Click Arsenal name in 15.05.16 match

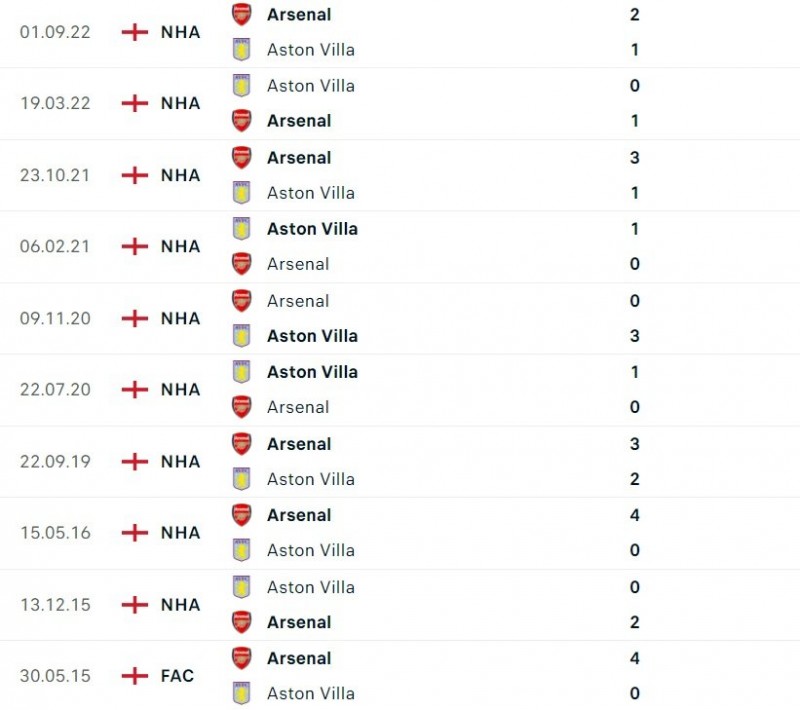(x=298, y=515)
